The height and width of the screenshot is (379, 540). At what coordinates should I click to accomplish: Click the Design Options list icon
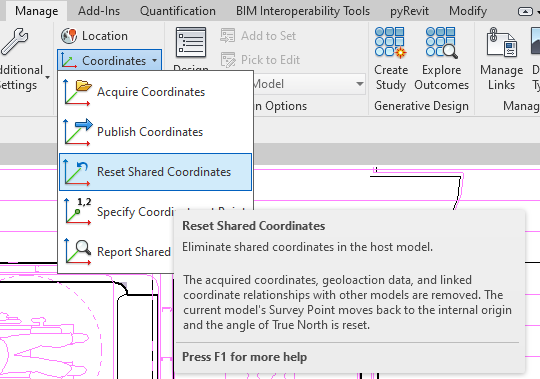191,42
